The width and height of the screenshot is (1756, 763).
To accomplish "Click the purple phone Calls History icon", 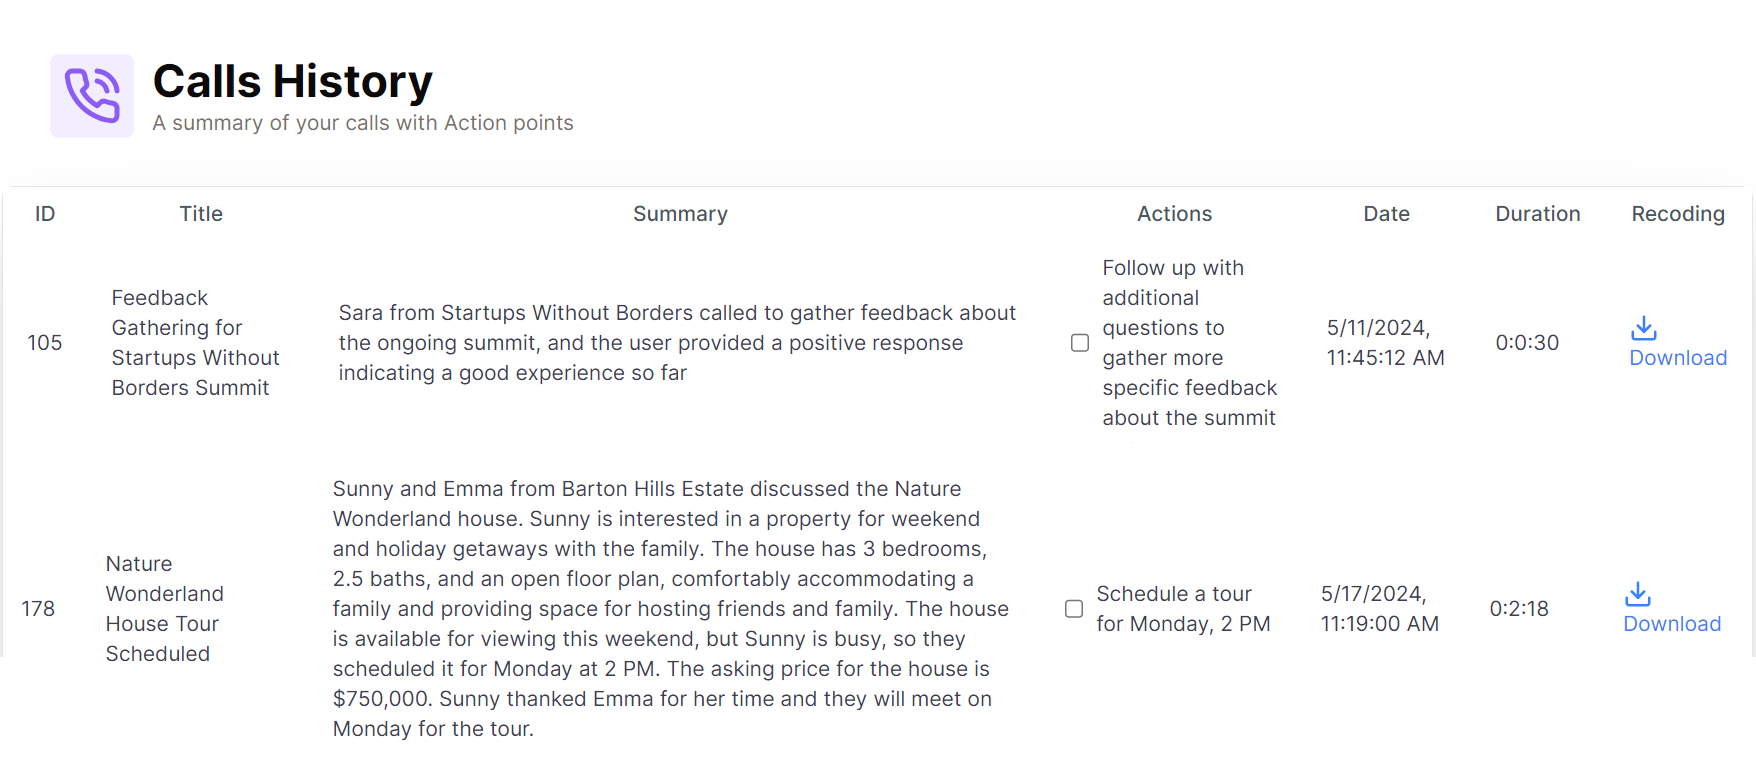I will (x=92, y=96).
